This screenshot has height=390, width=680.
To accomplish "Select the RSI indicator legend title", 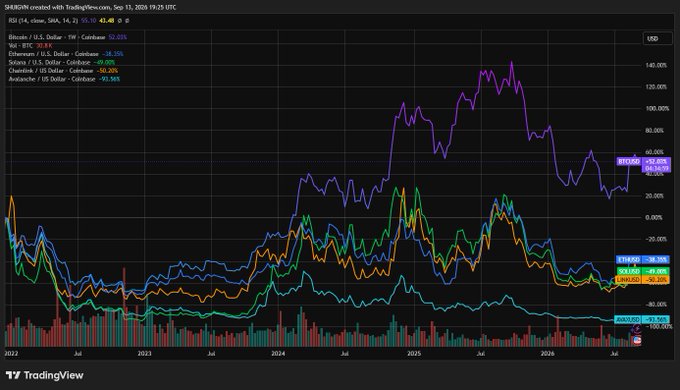I will click(43, 20).
